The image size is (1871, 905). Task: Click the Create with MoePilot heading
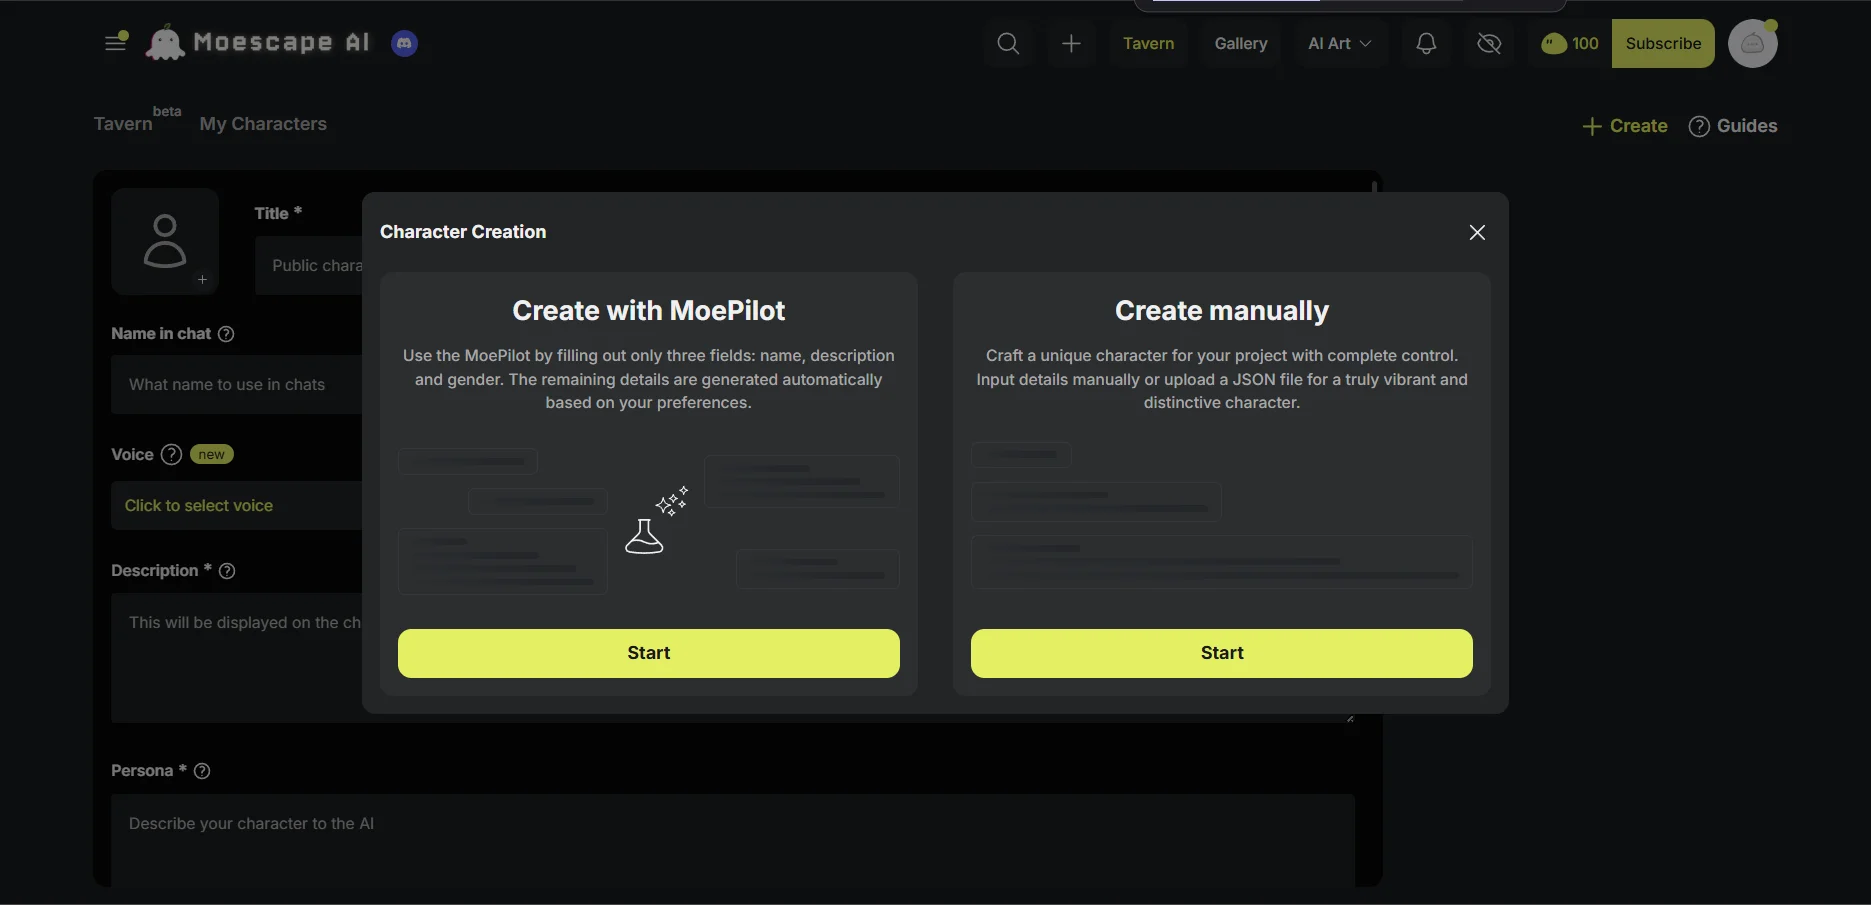tap(649, 311)
